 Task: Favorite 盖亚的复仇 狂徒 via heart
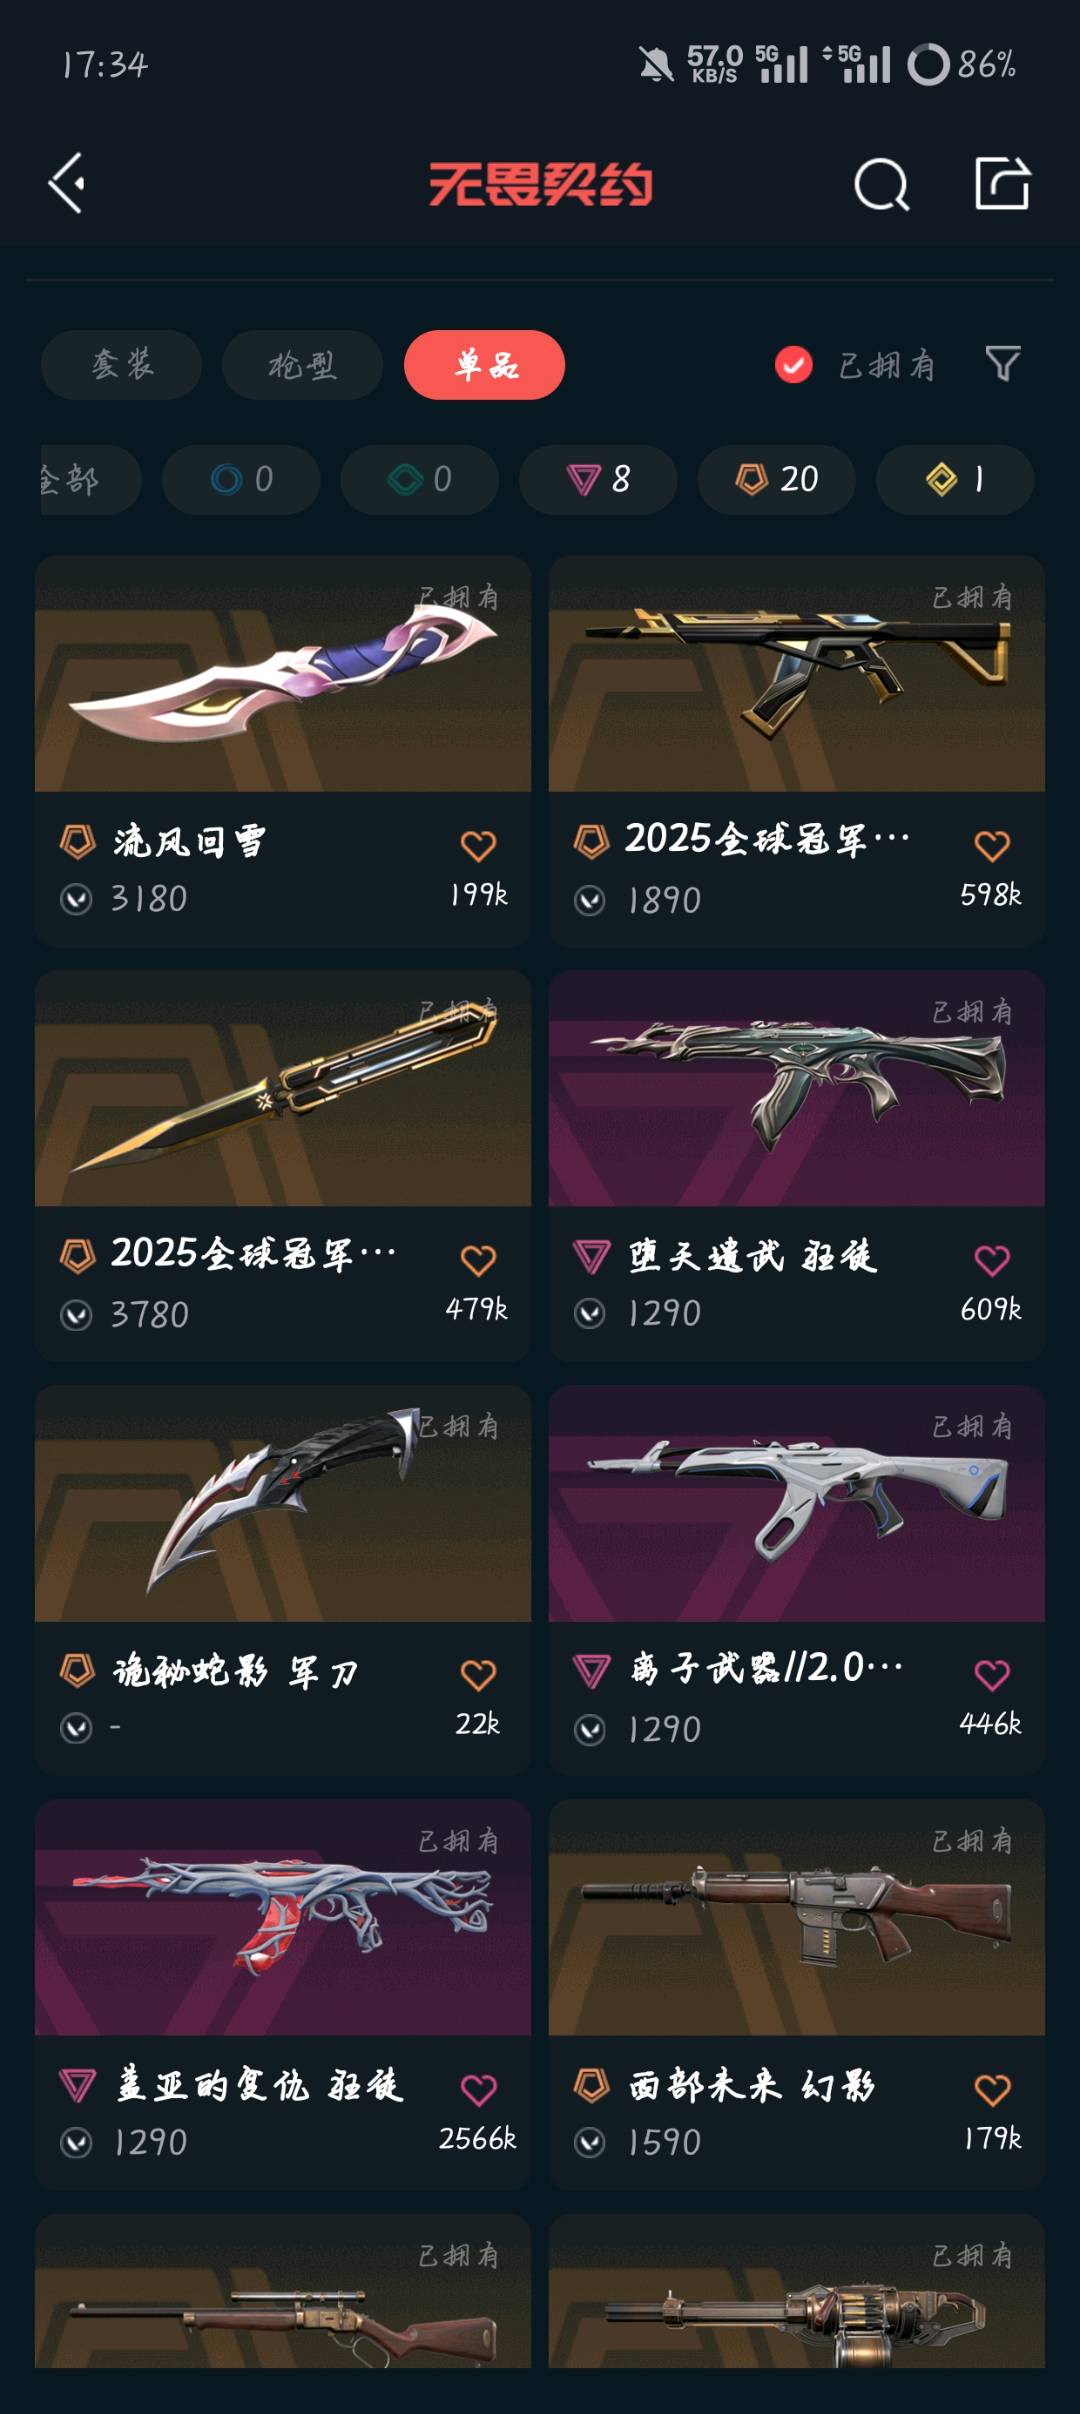coord(478,2089)
